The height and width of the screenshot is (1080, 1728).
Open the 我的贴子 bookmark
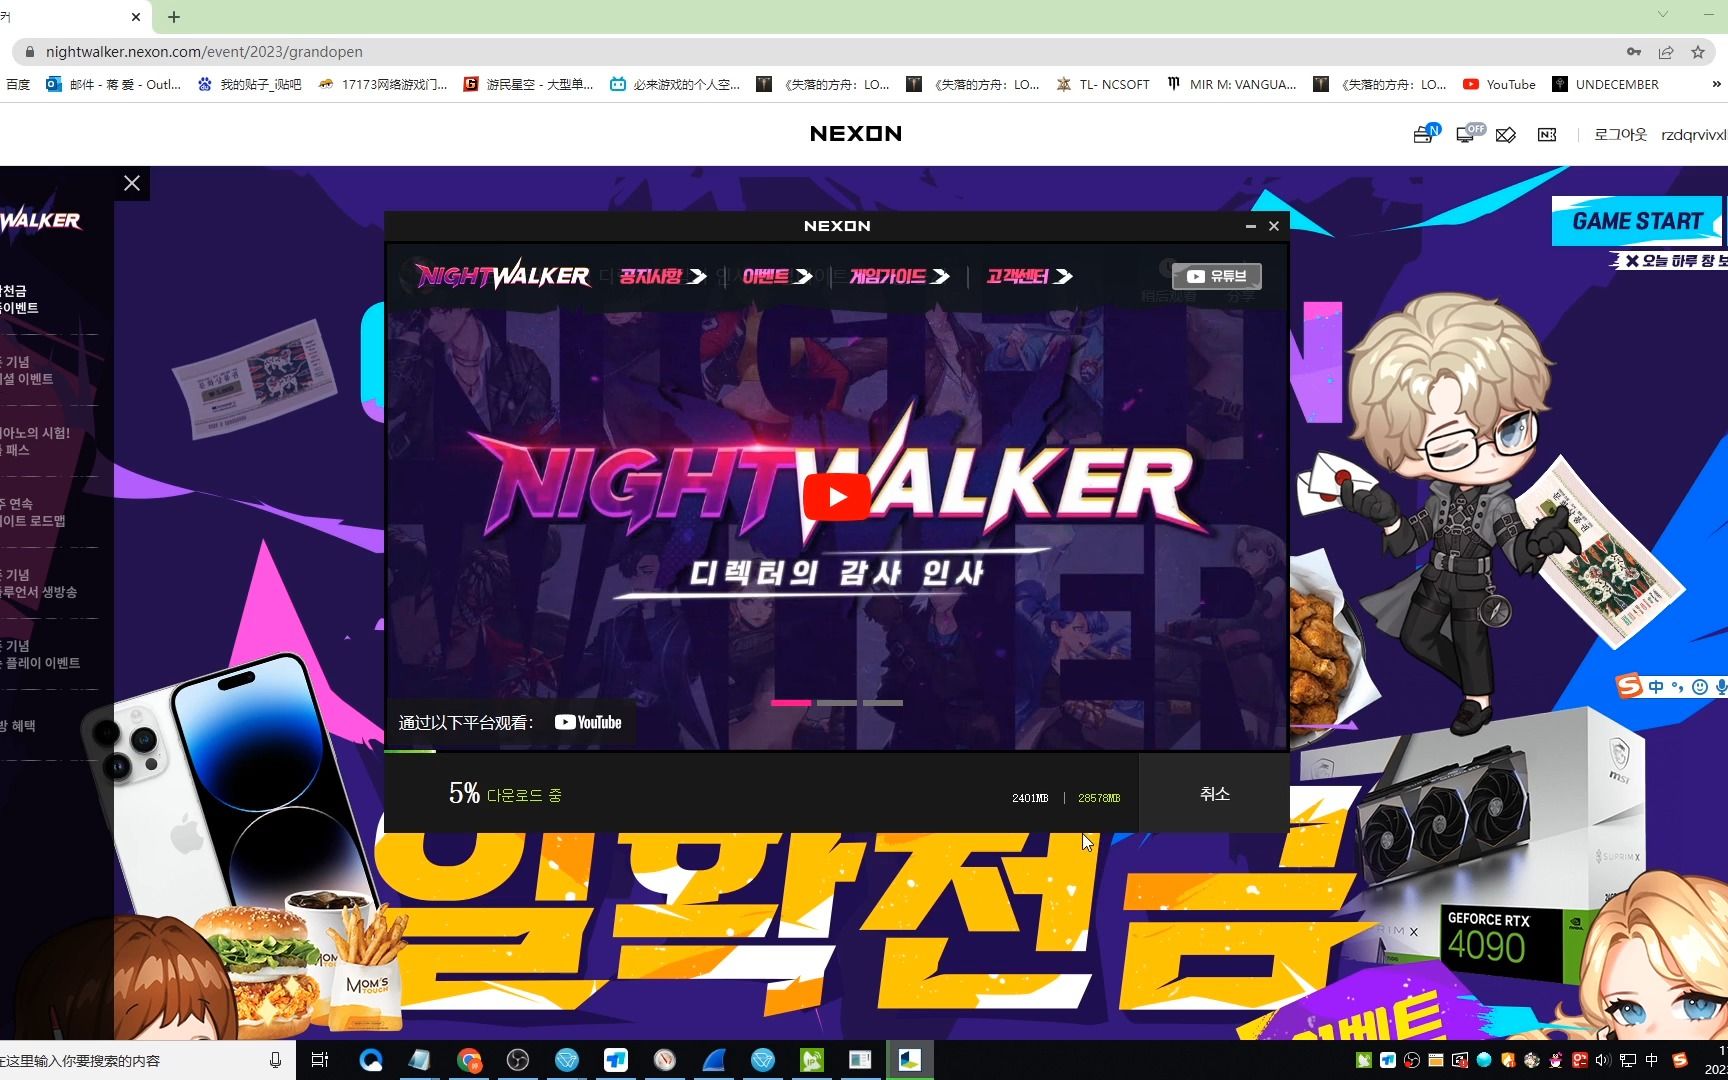click(x=249, y=85)
